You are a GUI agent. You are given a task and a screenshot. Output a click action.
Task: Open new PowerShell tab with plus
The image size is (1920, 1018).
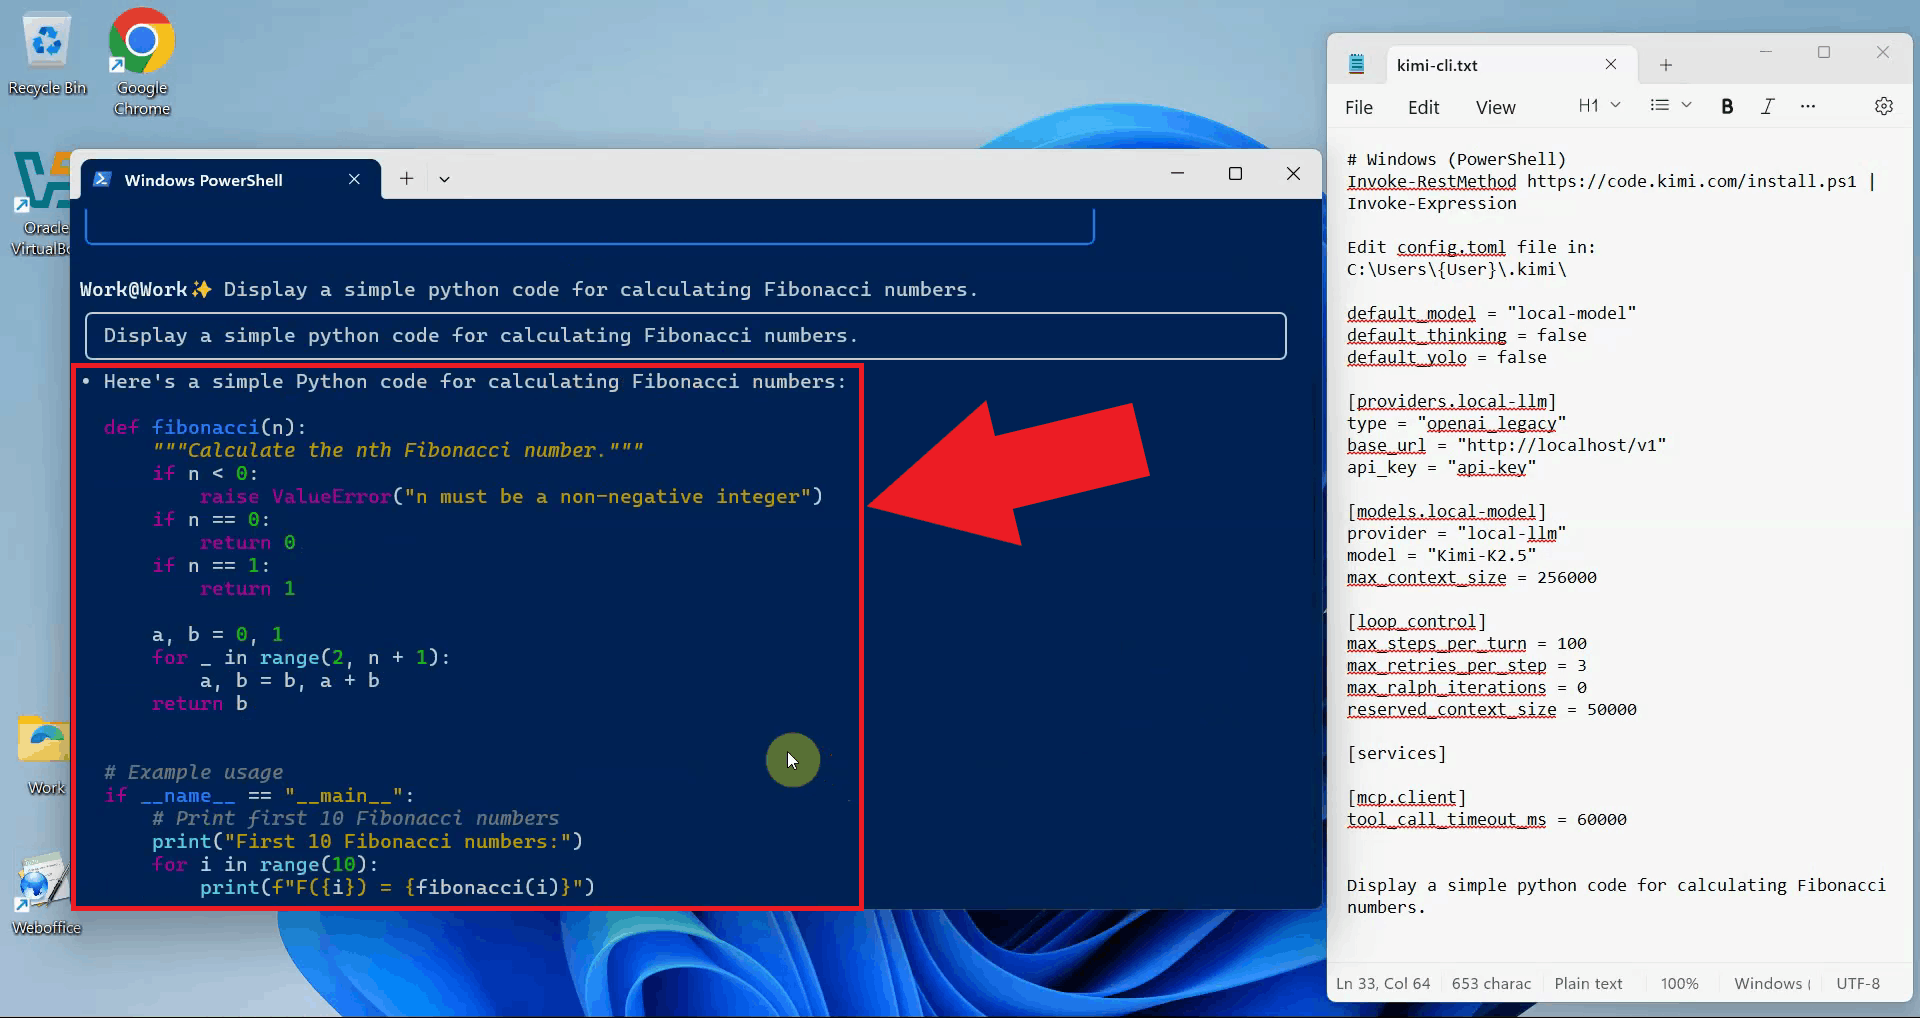[x=406, y=179]
